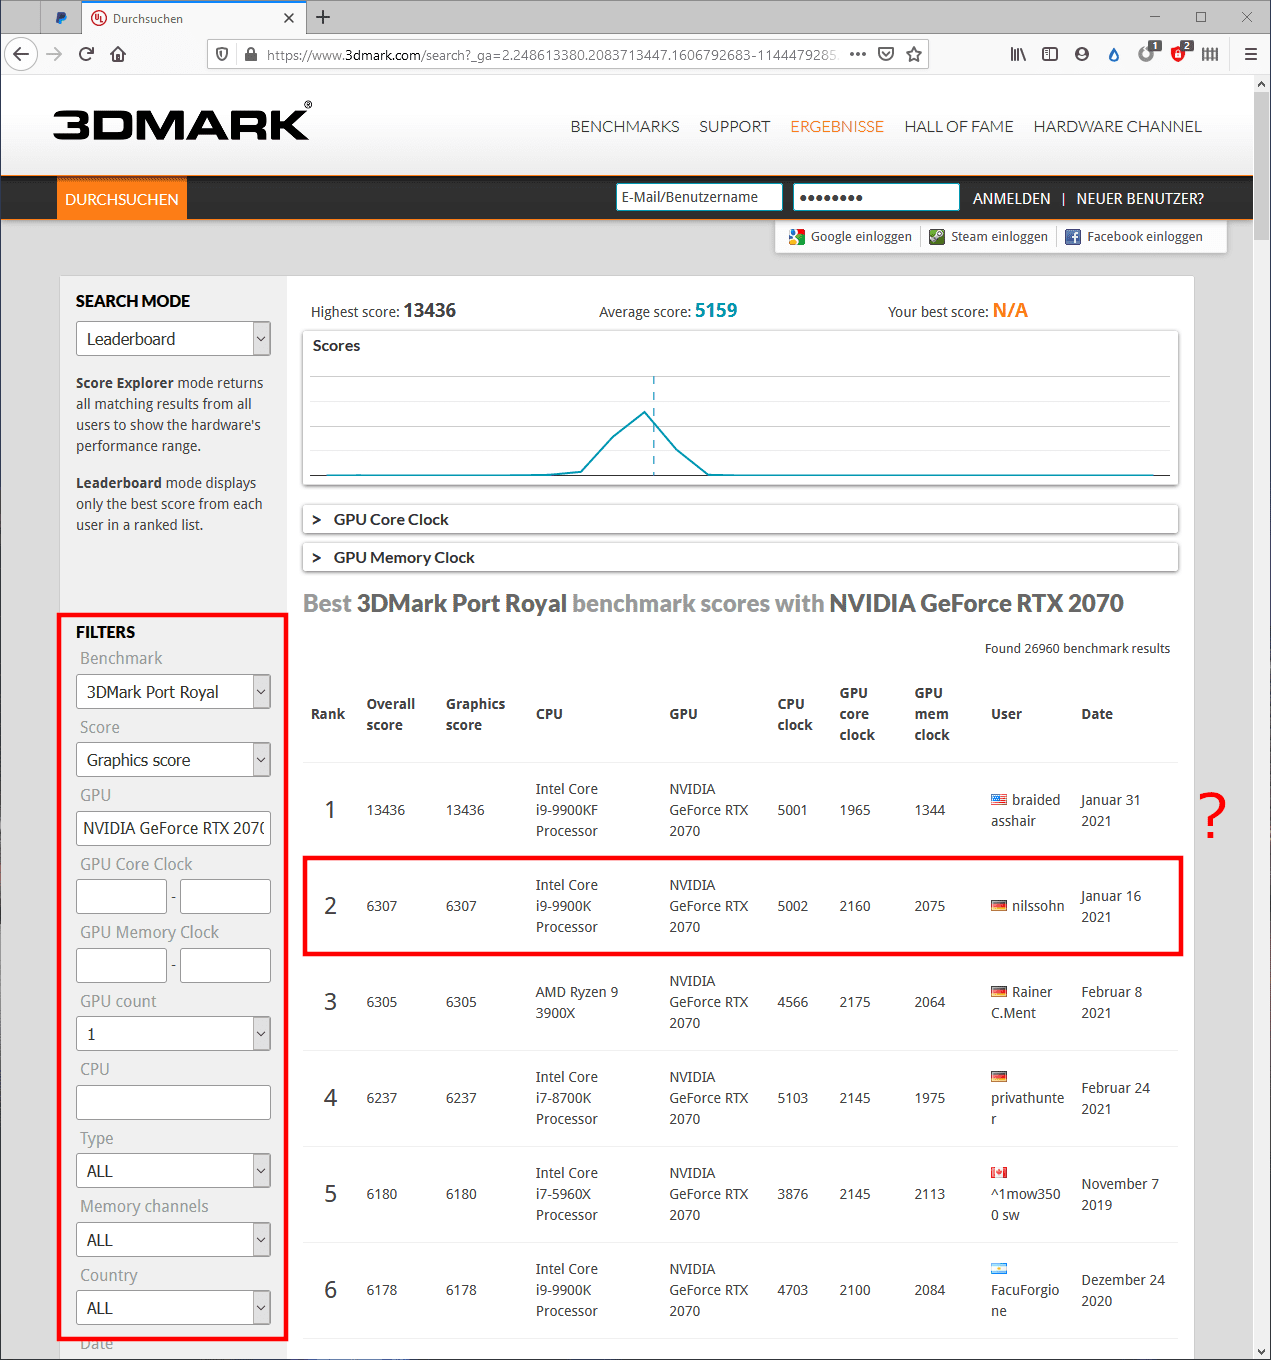Image resolution: width=1271 pixels, height=1360 pixels.
Task: Close the Durchsuchen tab
Action: click(289, 18)
